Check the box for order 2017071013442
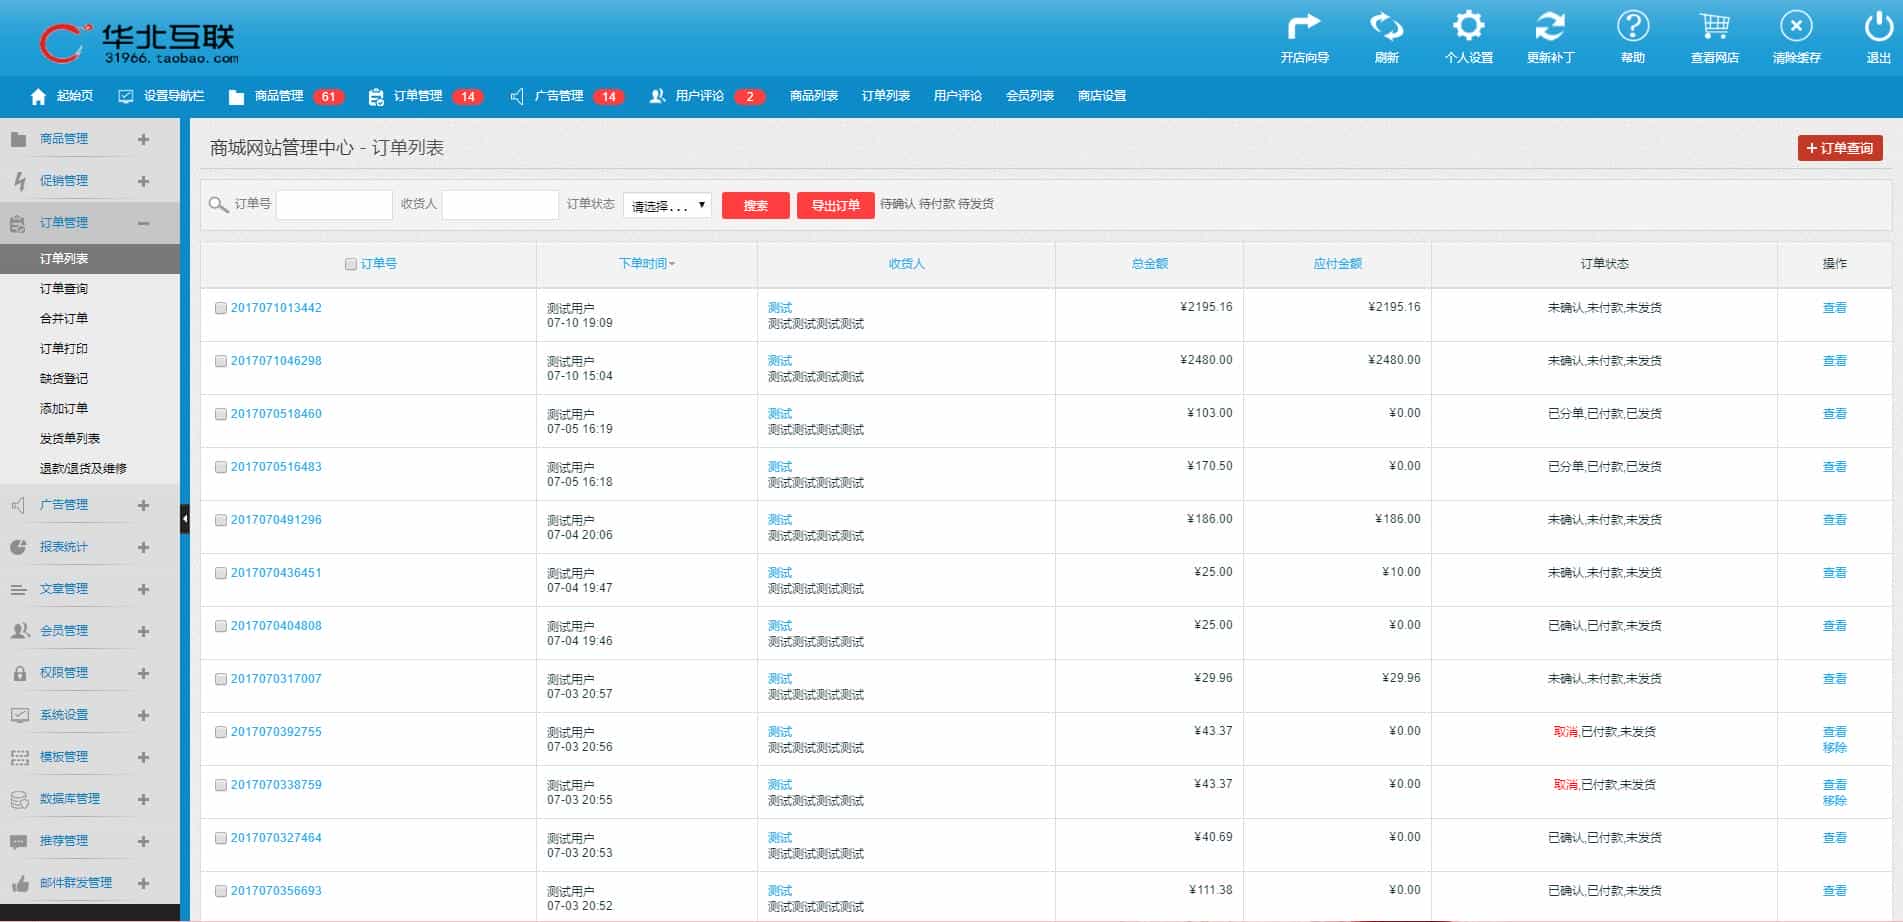Image resolution: width=1903 pixels, height=922 pixels. click(x=221, y=308)
